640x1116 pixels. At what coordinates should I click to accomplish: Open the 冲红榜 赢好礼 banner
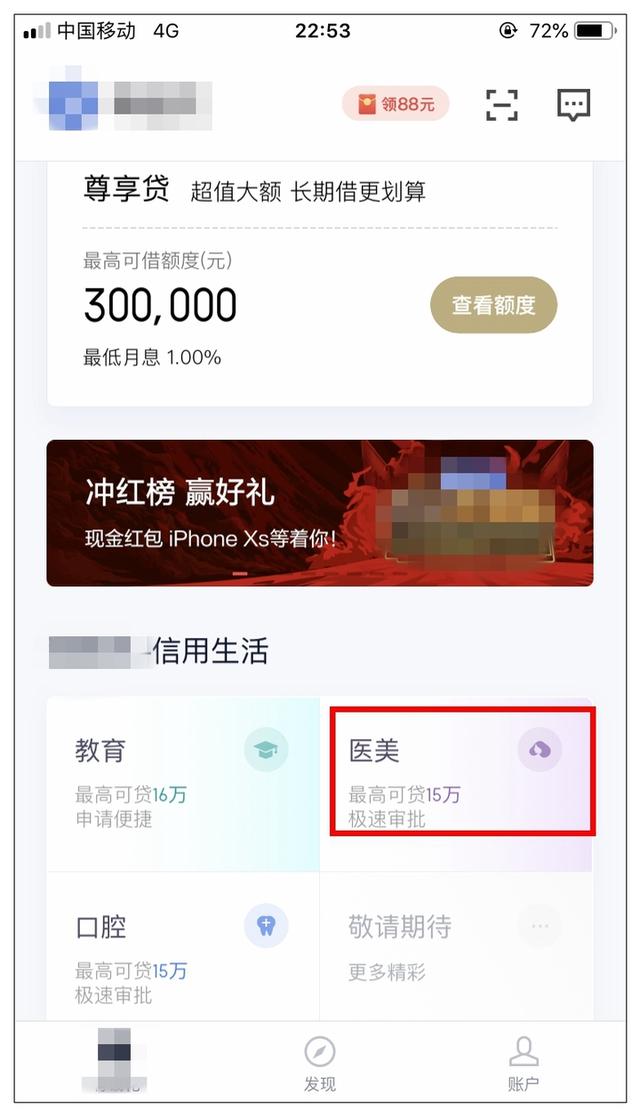point(320,513)
